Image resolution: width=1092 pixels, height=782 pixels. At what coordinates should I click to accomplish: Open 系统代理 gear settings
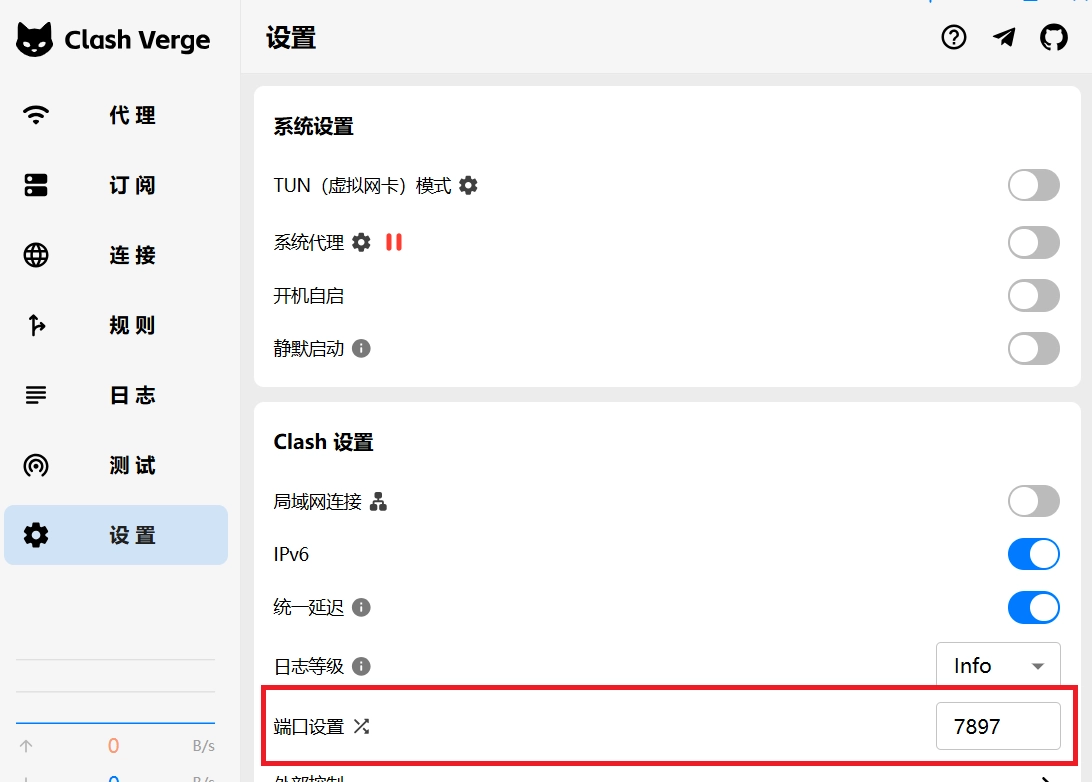[x=361, y=242]
